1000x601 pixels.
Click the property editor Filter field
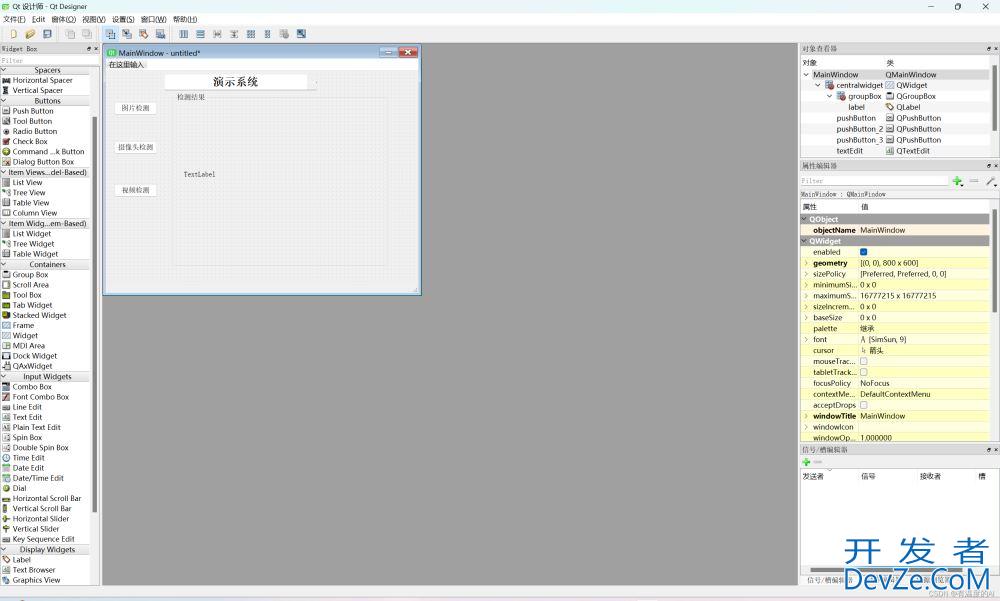pos(874,181)
